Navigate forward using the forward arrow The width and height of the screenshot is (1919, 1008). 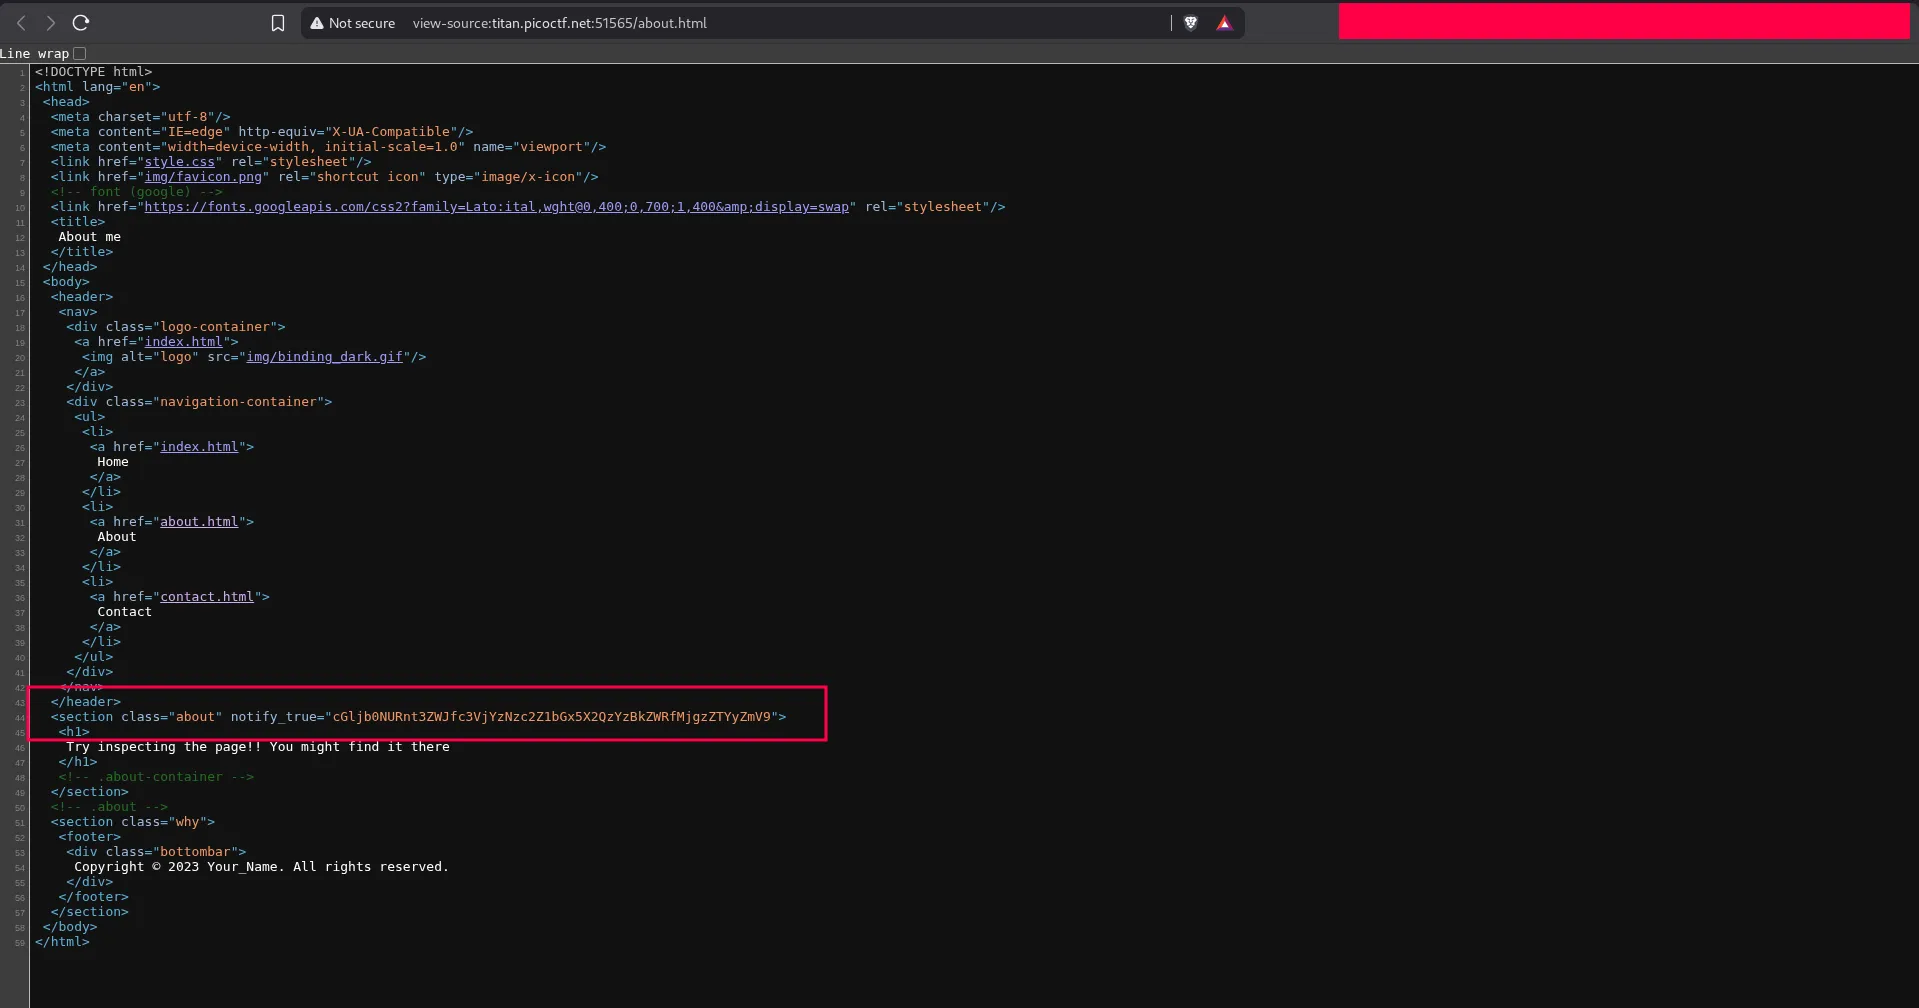click(x=51, y=22)
